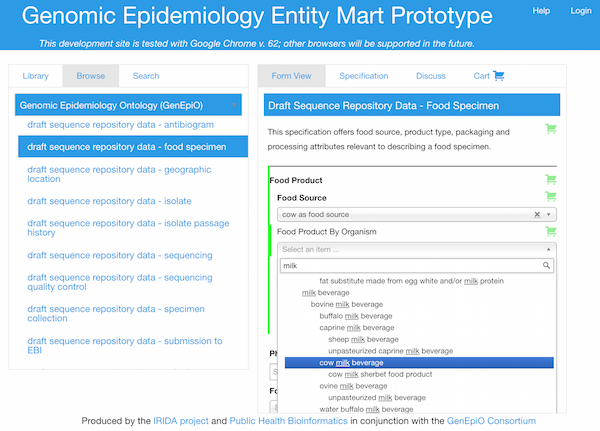Expand the Food Source dropdown arrow
The image size is (600, 431).
click(548, 214)
